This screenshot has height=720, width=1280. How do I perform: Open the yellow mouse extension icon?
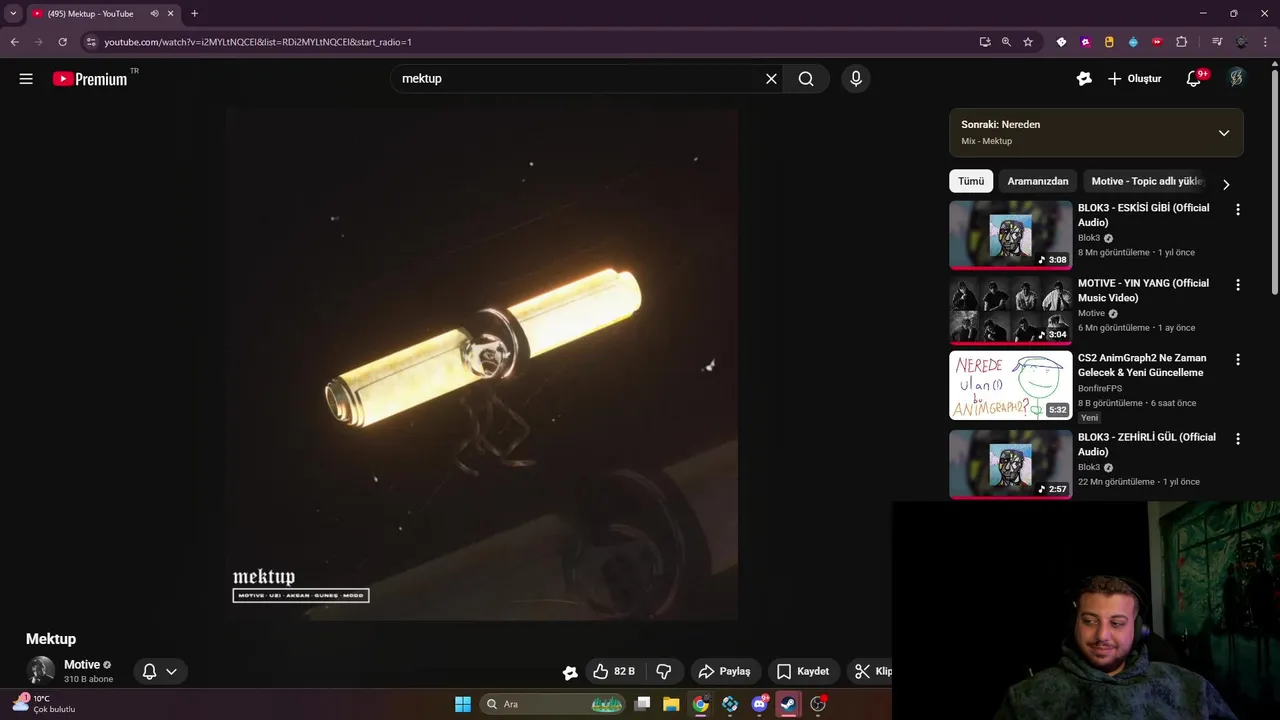1109,42
